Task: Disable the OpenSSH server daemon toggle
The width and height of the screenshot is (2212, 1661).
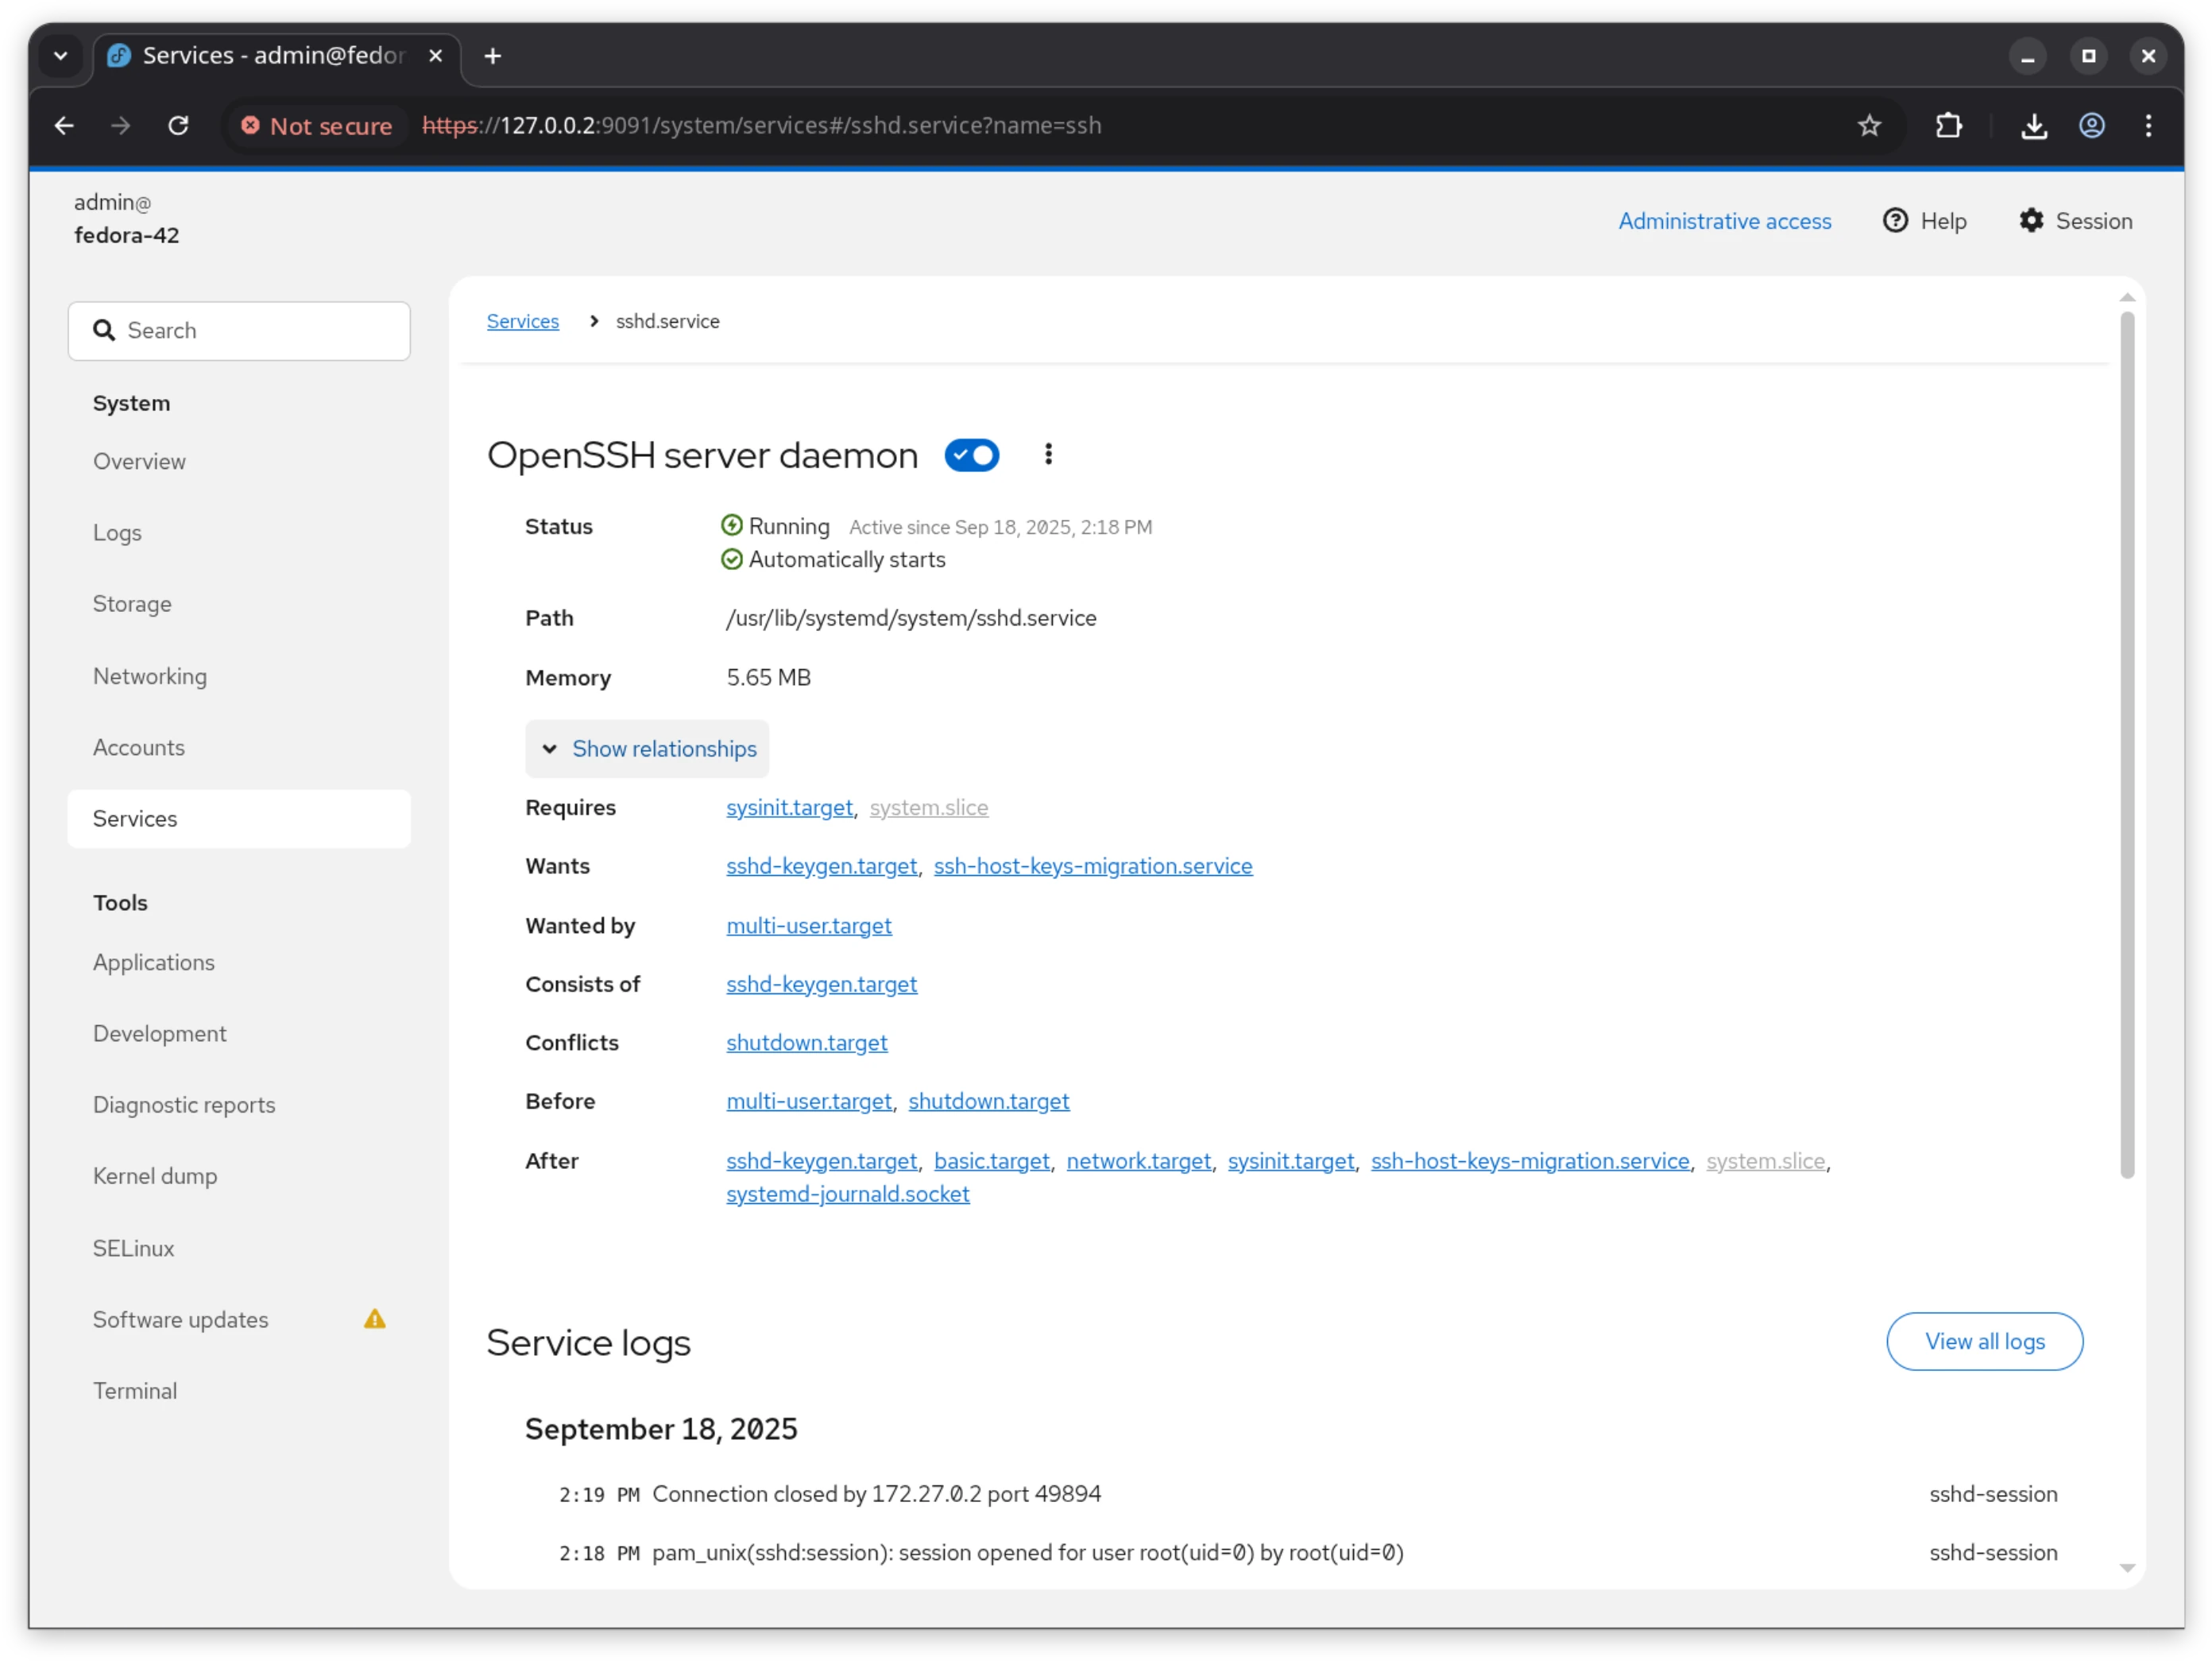Action: [971, 455]
